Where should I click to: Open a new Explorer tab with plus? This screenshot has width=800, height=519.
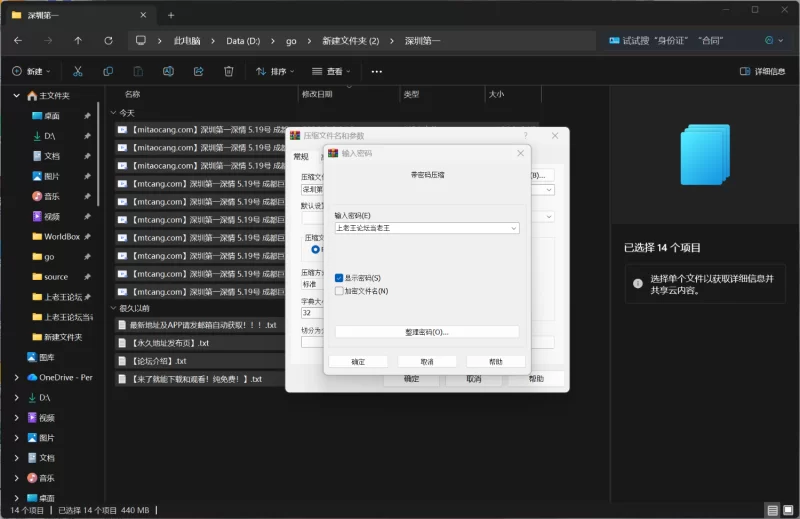tap(171, 15)
